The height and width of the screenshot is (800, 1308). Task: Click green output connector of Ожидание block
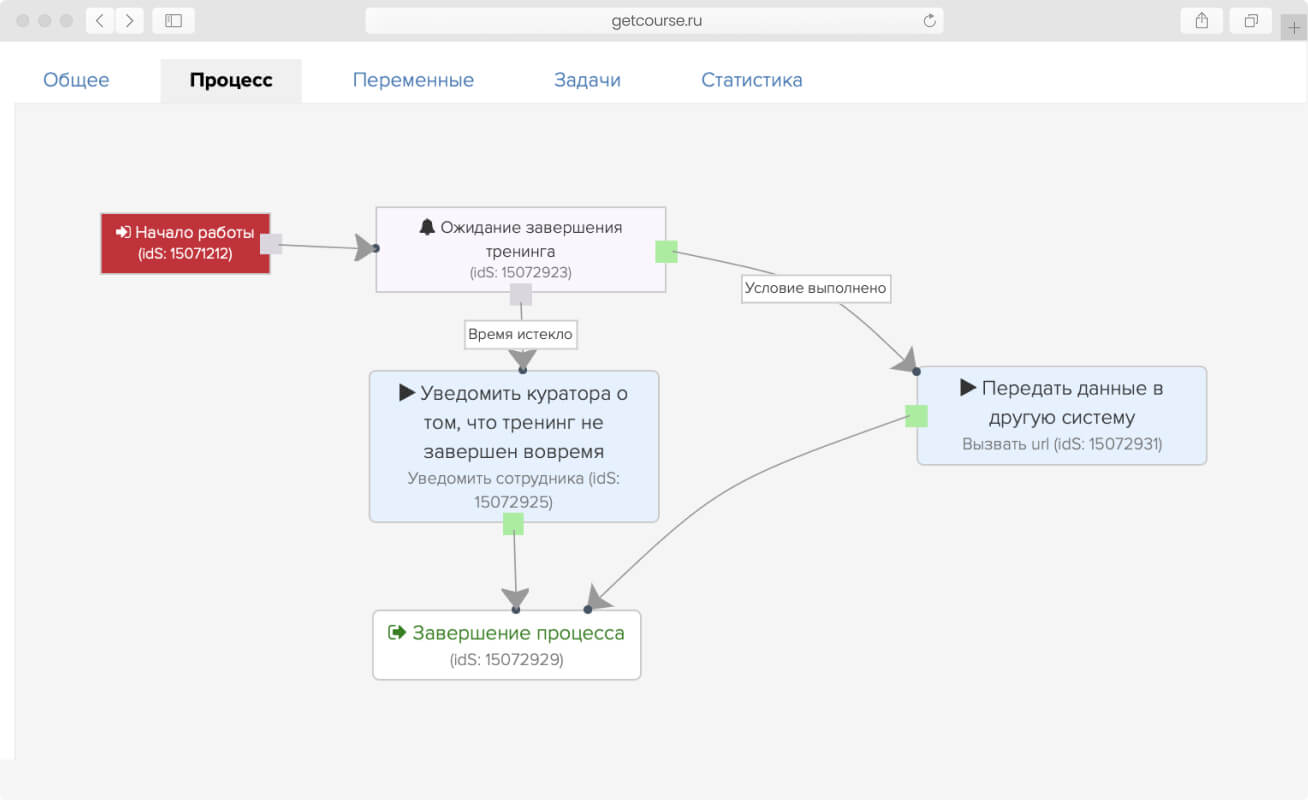tap(666, 252)
